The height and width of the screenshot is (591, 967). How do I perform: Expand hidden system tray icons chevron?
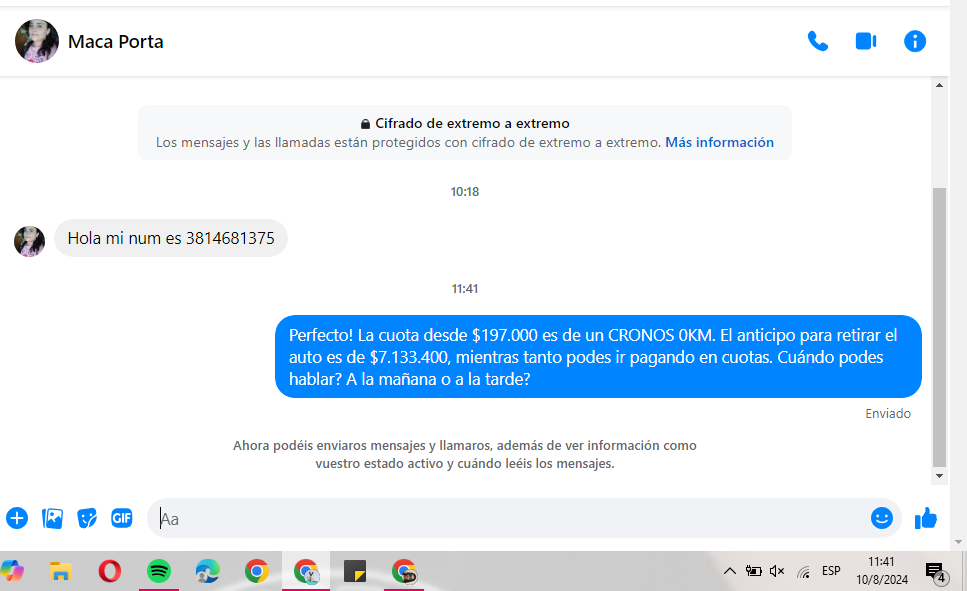click(730, 571)
